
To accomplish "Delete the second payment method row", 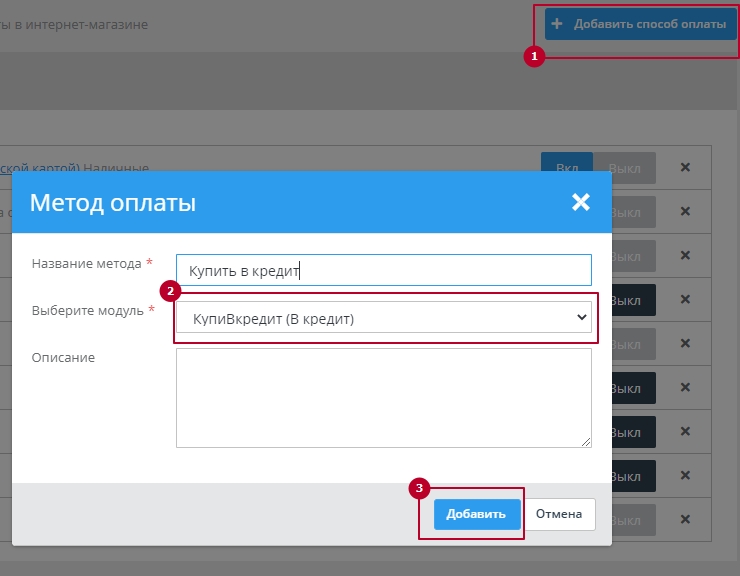I will 685,211.
